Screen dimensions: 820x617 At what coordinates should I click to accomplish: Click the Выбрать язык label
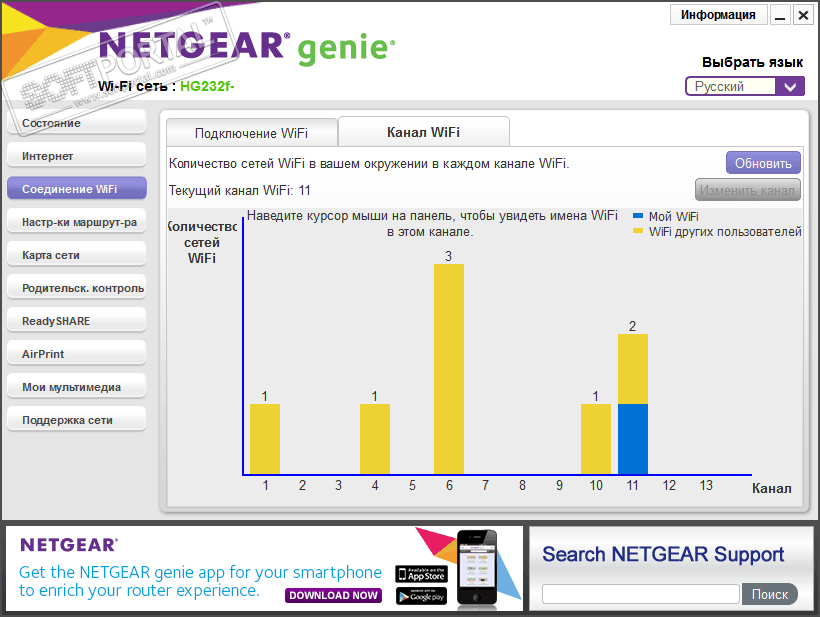tap(752, 62)
